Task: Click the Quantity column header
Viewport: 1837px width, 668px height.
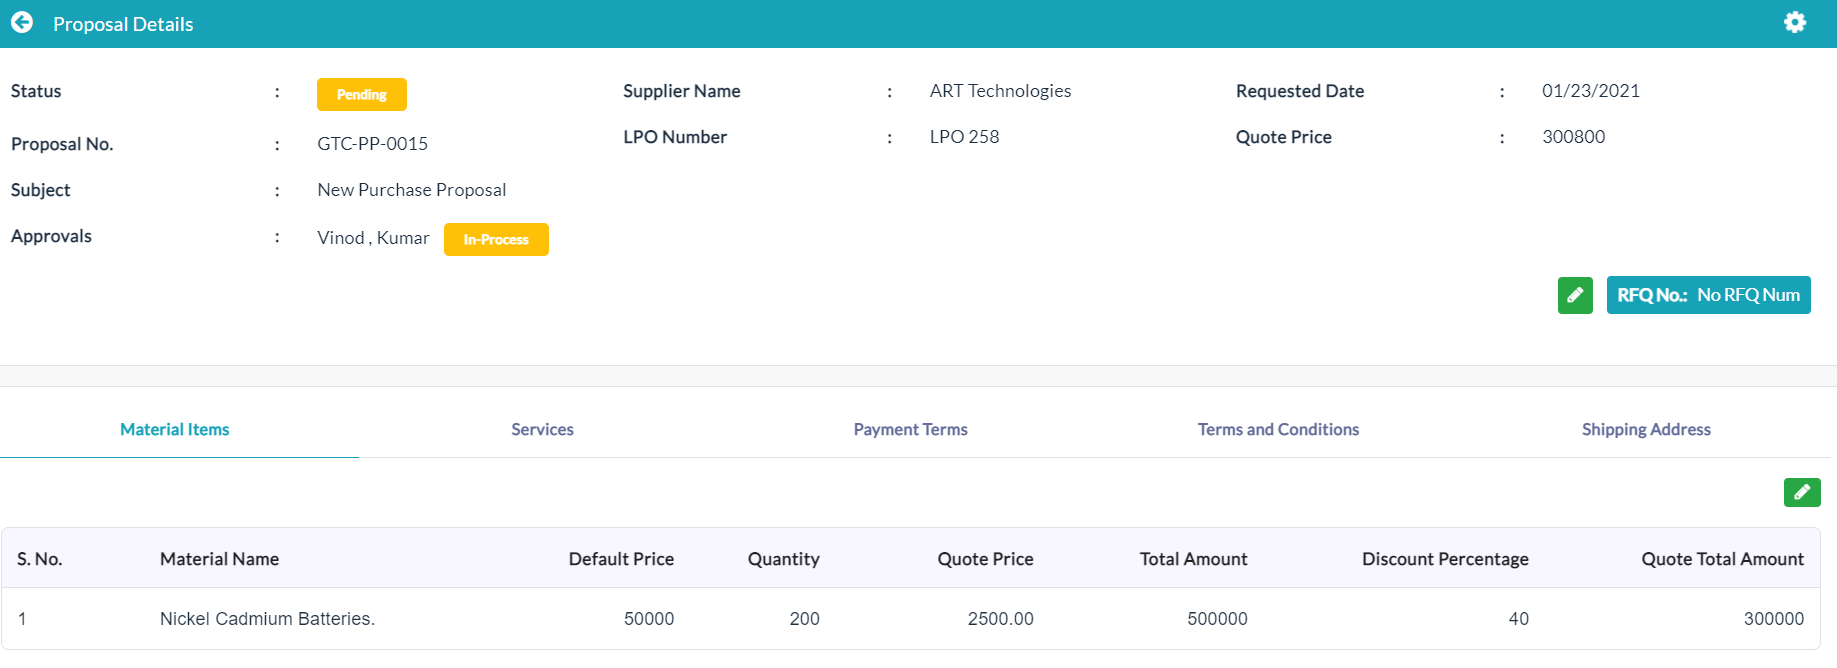Action: tap(783, 559)
